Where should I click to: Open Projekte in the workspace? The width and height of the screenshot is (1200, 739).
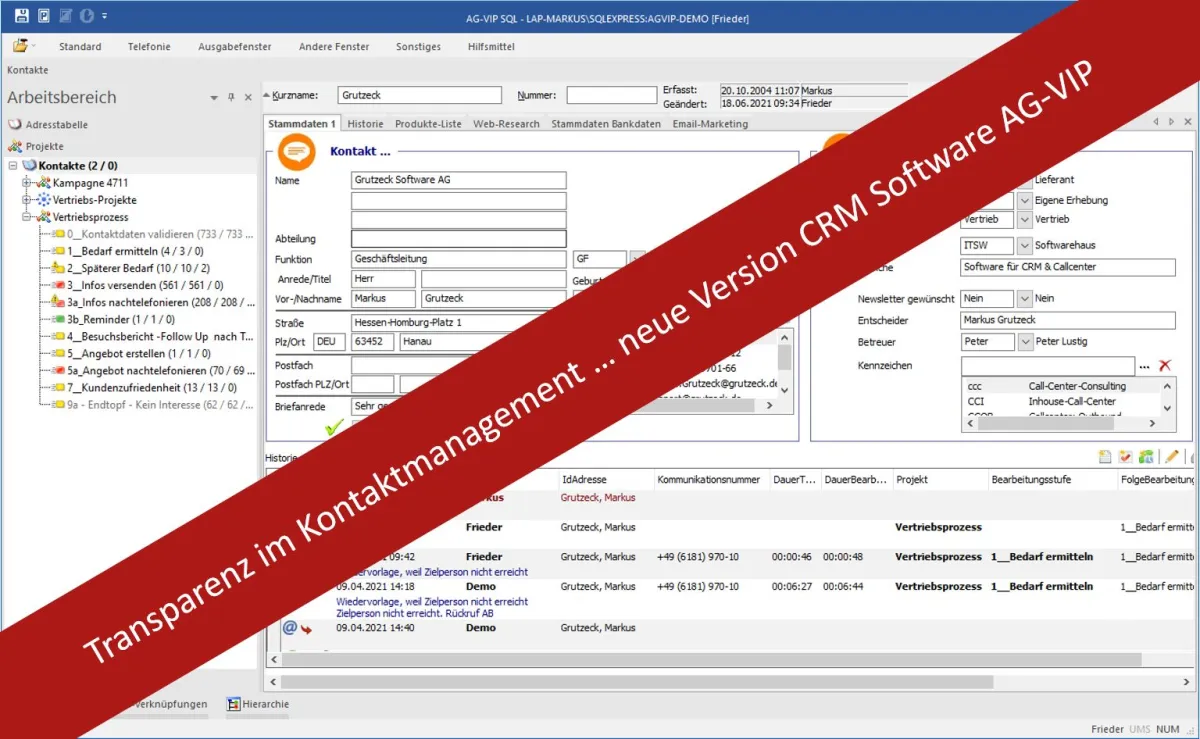tap(45, 146)
